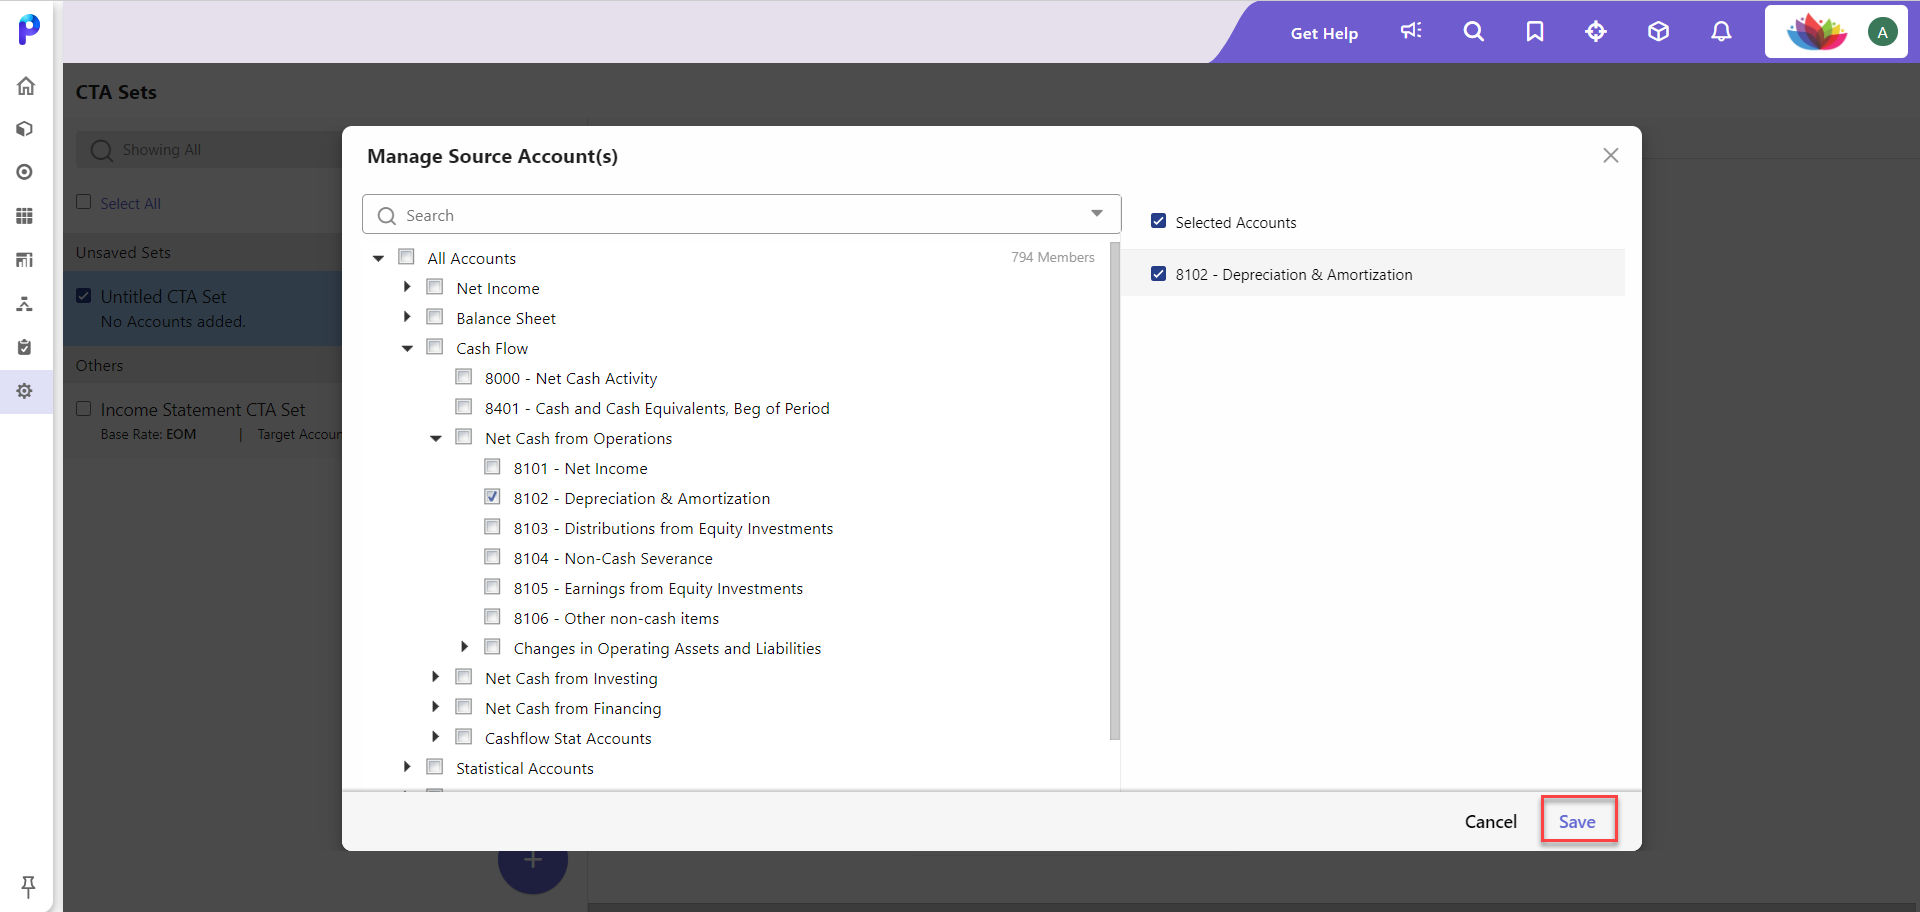Open the grid apps icon in sidebar
This screenshot has width=1920, height=912.
click(25, 216)
